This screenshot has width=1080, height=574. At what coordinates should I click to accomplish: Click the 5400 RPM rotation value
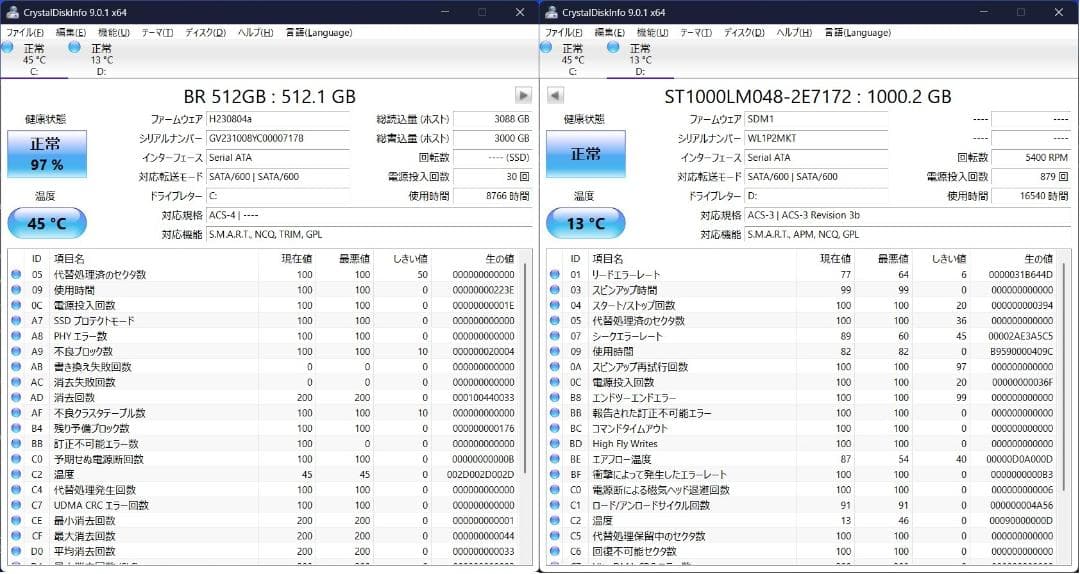tap(1031, 157)
